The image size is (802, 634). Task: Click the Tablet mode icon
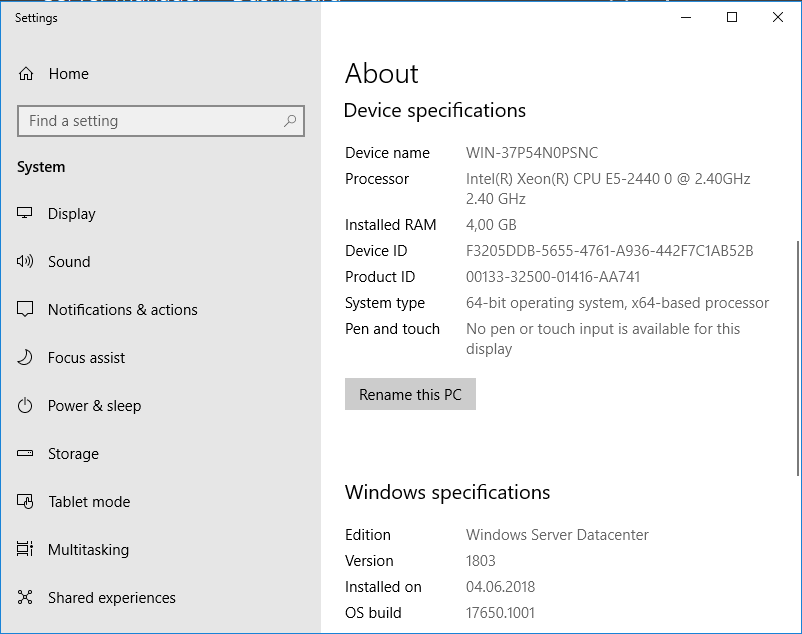click(25, 501)
